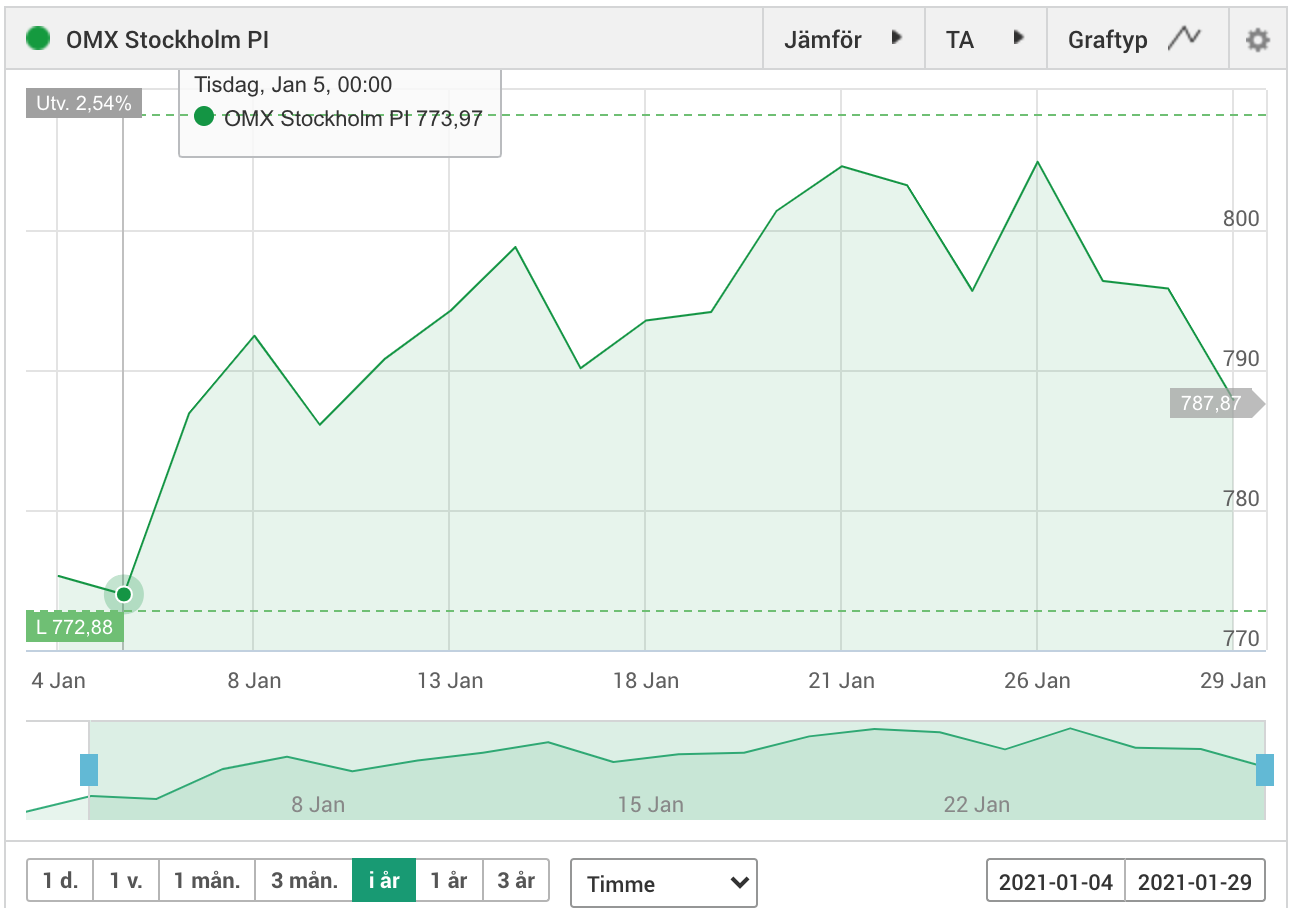This screenshot has height=908, width=1292.
Task: Click tooltip text OMX Stockholm PI 773,97
Action: tap(354, 118)
